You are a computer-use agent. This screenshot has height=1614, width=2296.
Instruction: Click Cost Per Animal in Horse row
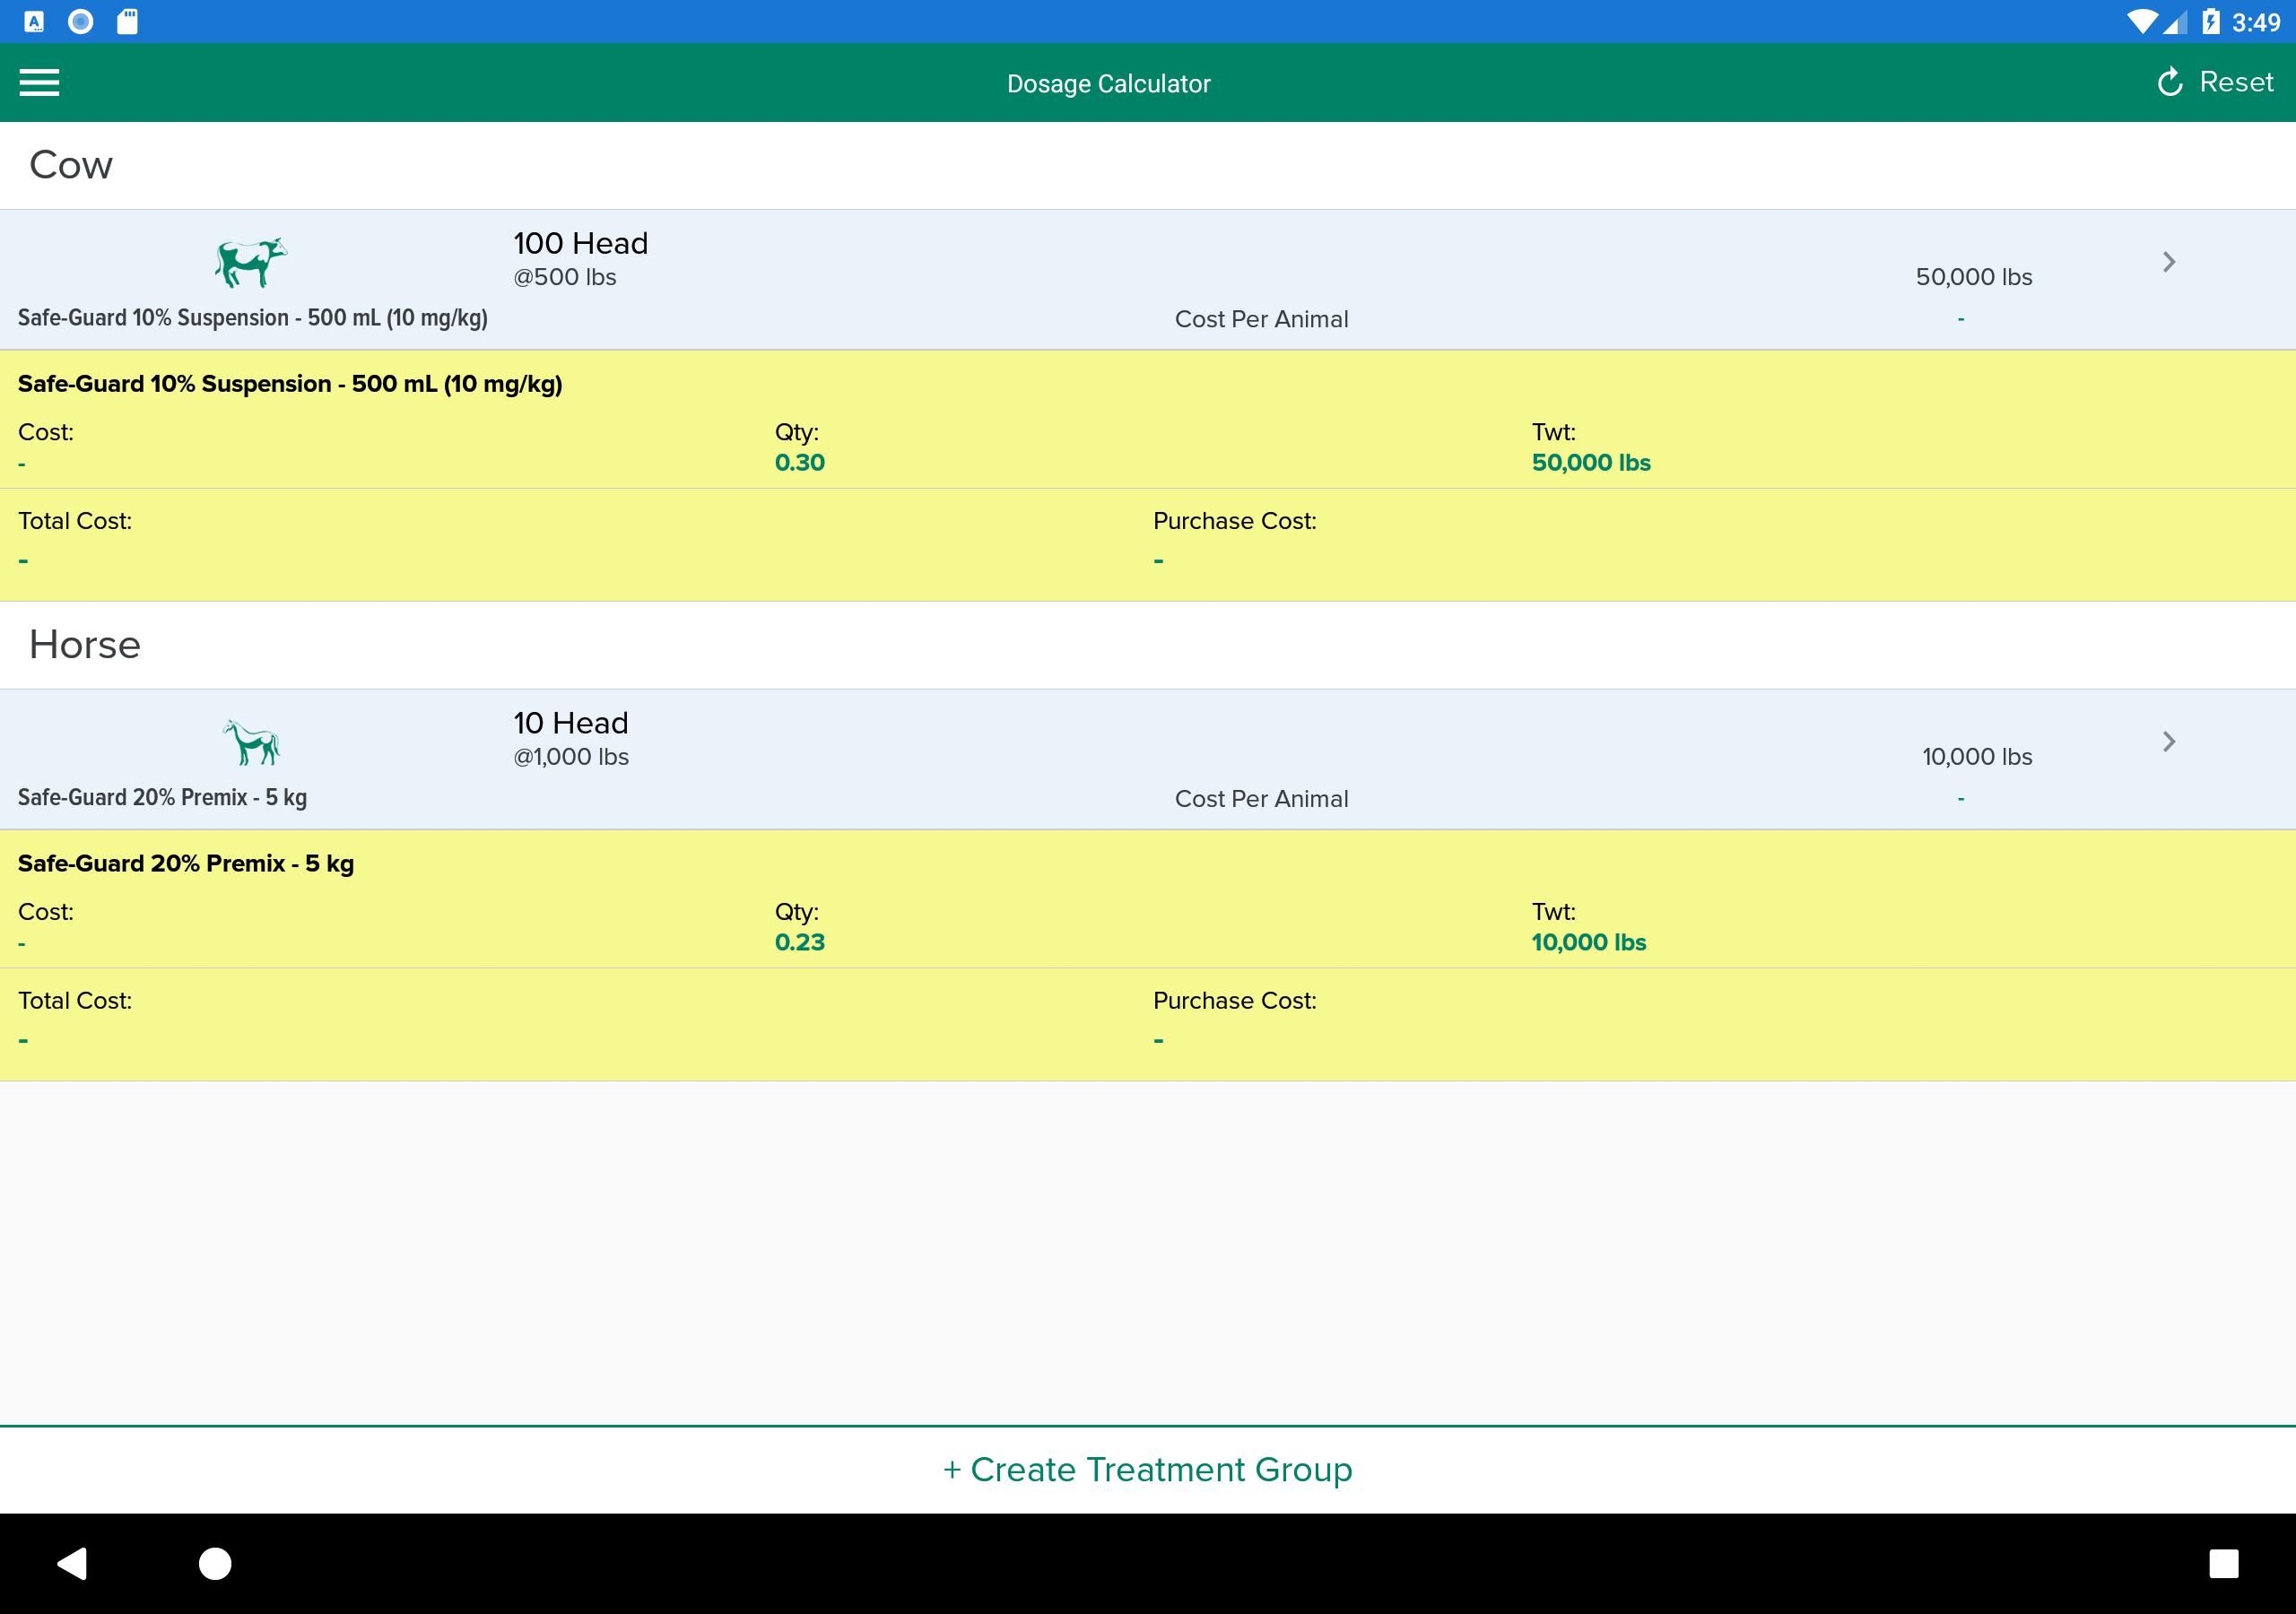point(1261,799)
